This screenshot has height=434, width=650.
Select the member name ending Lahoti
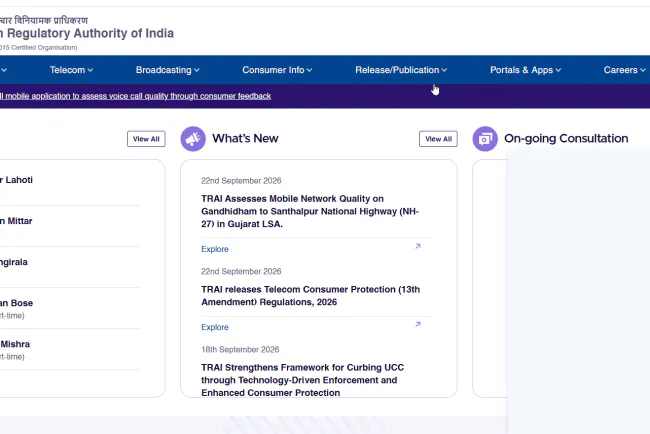[x=16, y=180]
